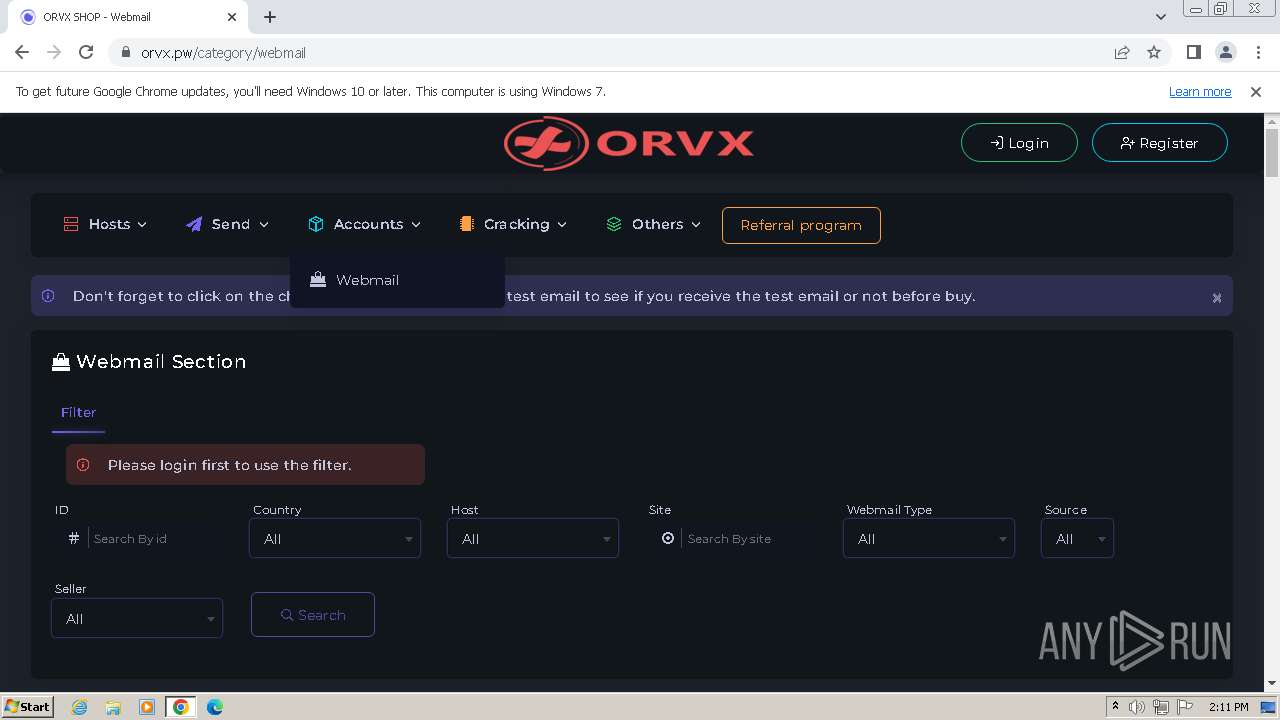Switch to the Filter tab
Viewport: 1280px width, 720px height.
click(x=78, y=412)
